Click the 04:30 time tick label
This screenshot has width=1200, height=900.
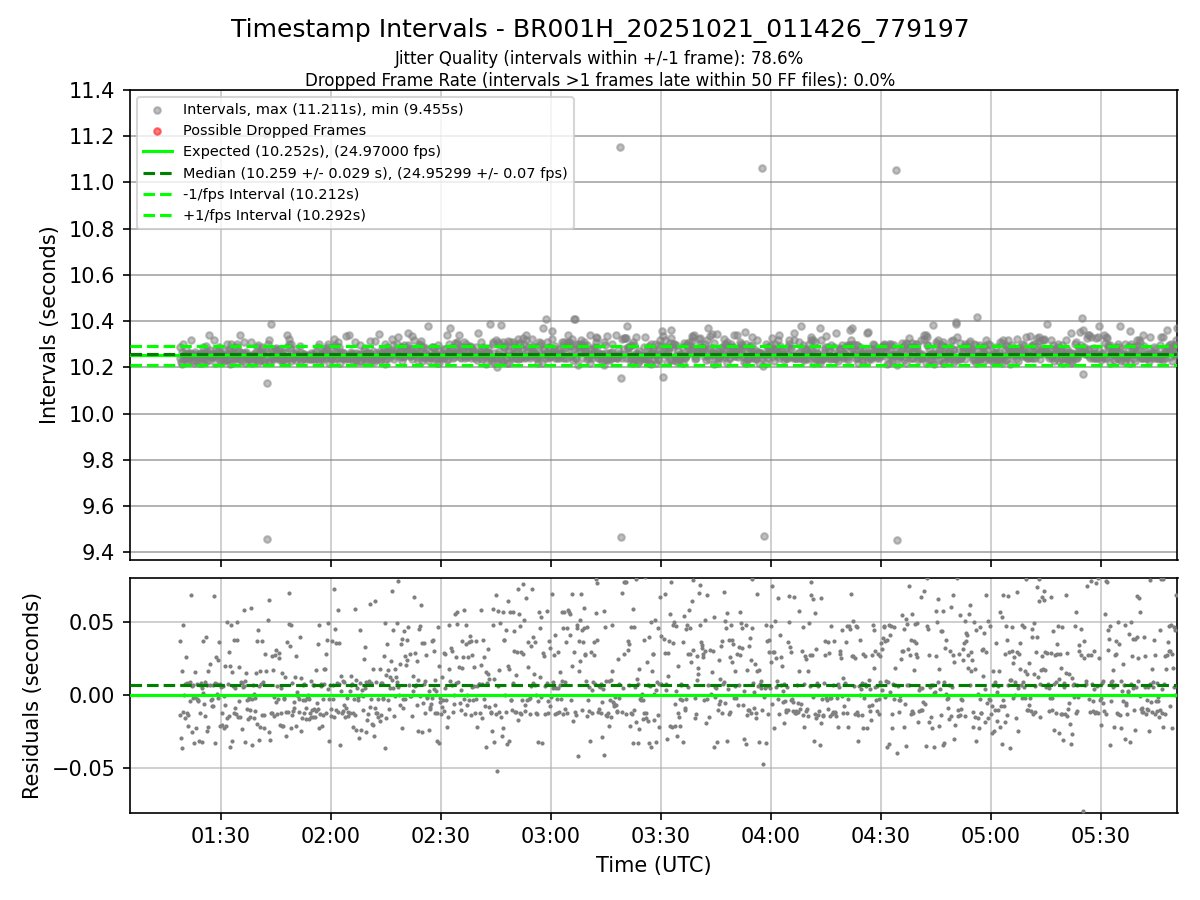click(x=880, y=834)
